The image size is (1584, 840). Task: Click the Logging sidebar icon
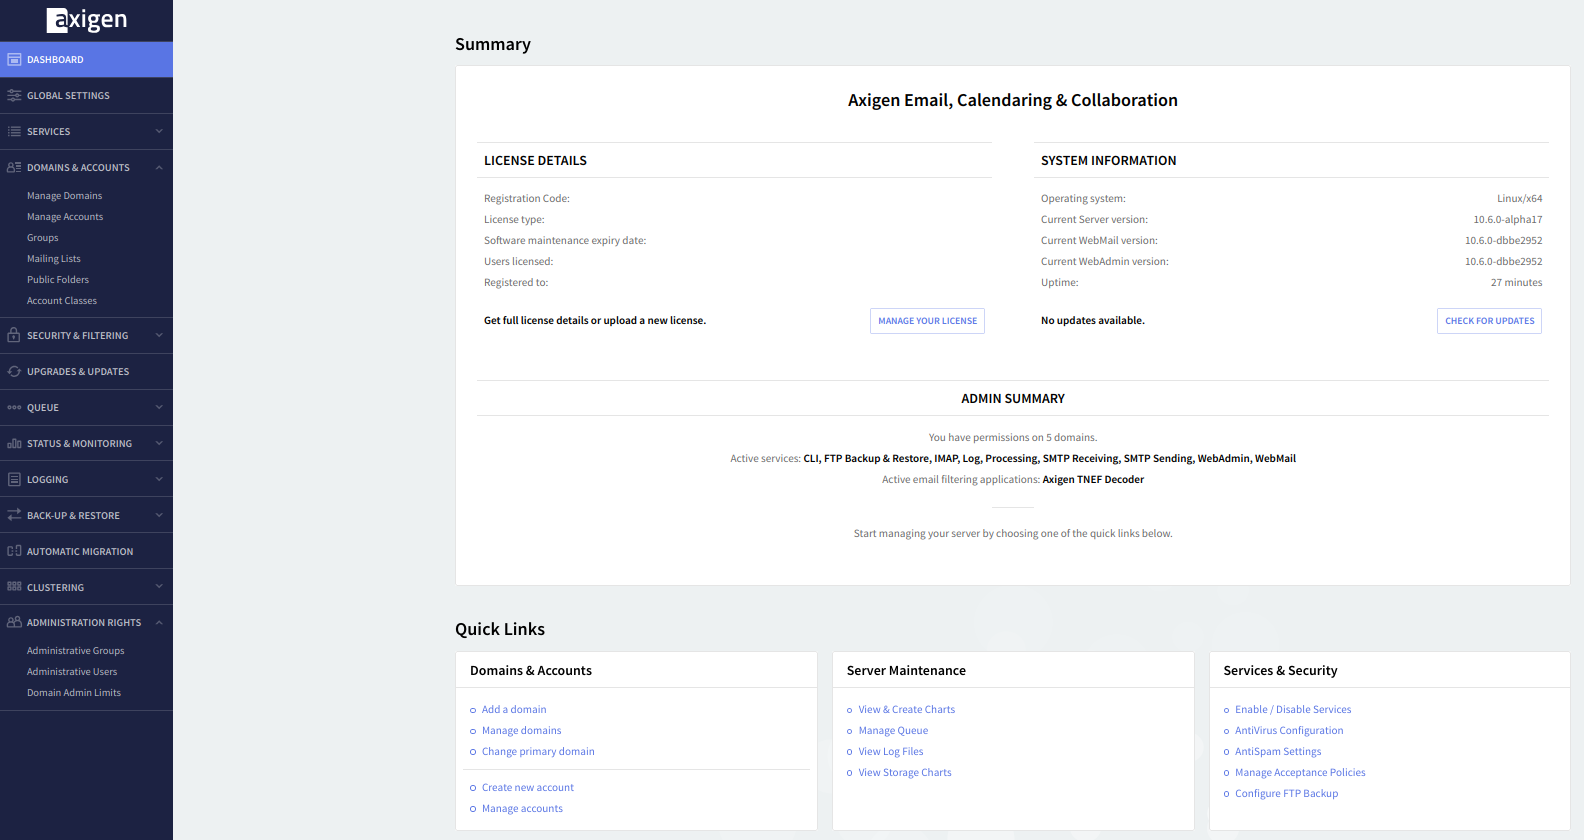coord(14,480)
